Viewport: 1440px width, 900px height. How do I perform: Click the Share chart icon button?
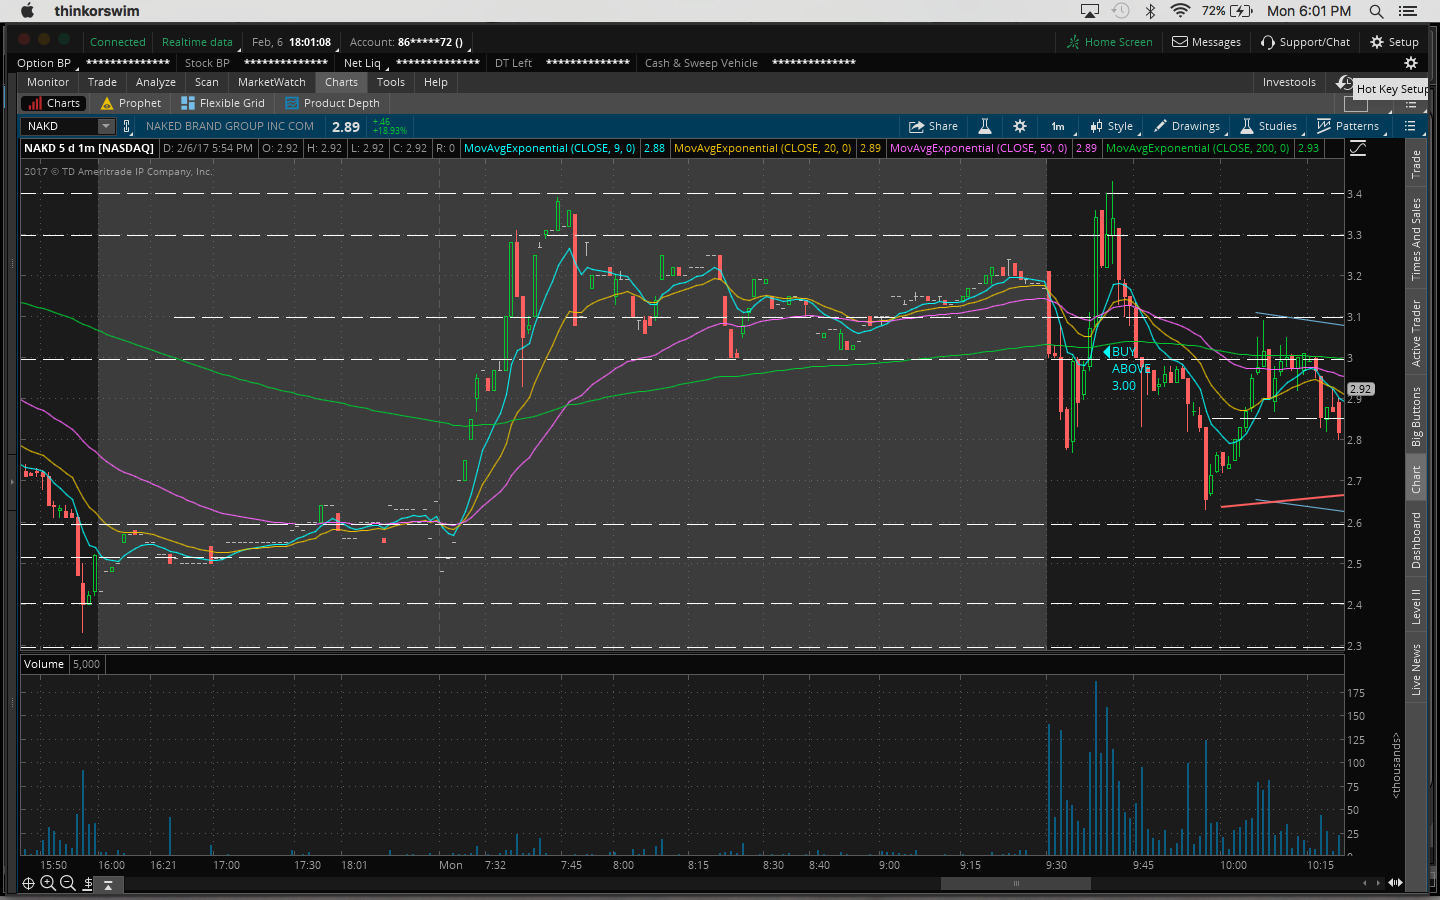[x=932, y=126]
